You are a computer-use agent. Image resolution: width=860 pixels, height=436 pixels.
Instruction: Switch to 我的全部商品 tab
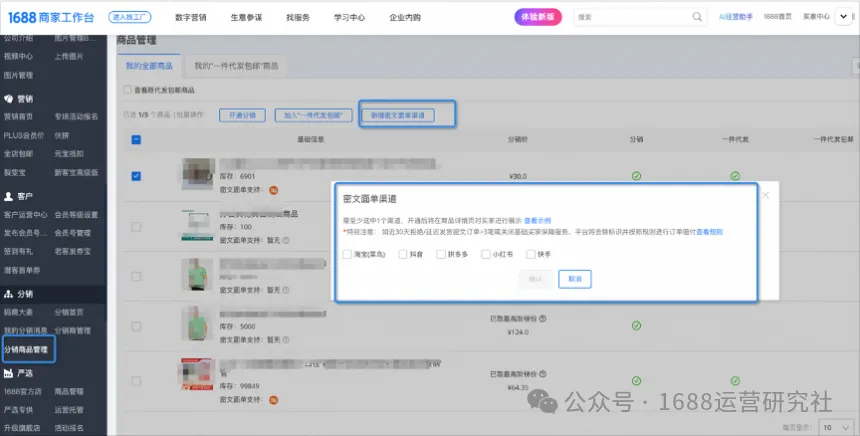[149, 66]
